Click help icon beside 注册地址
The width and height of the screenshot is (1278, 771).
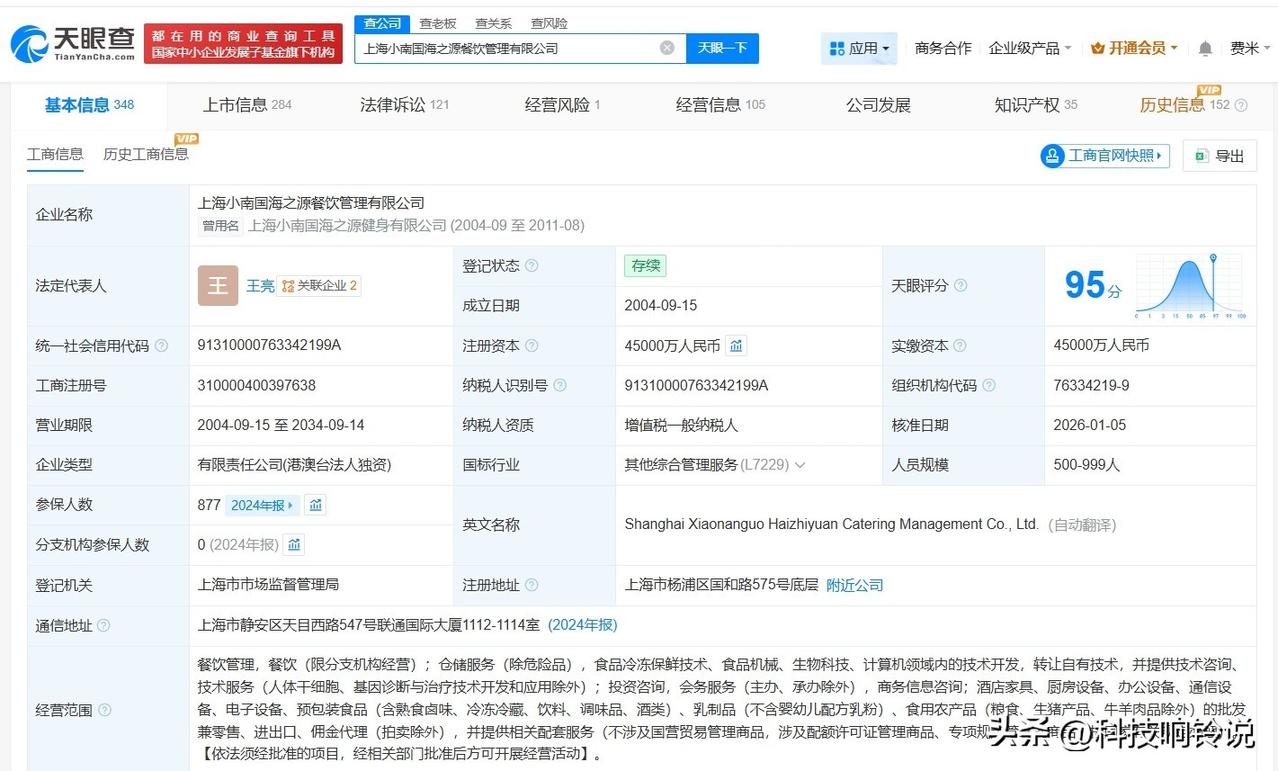(532, 585)
